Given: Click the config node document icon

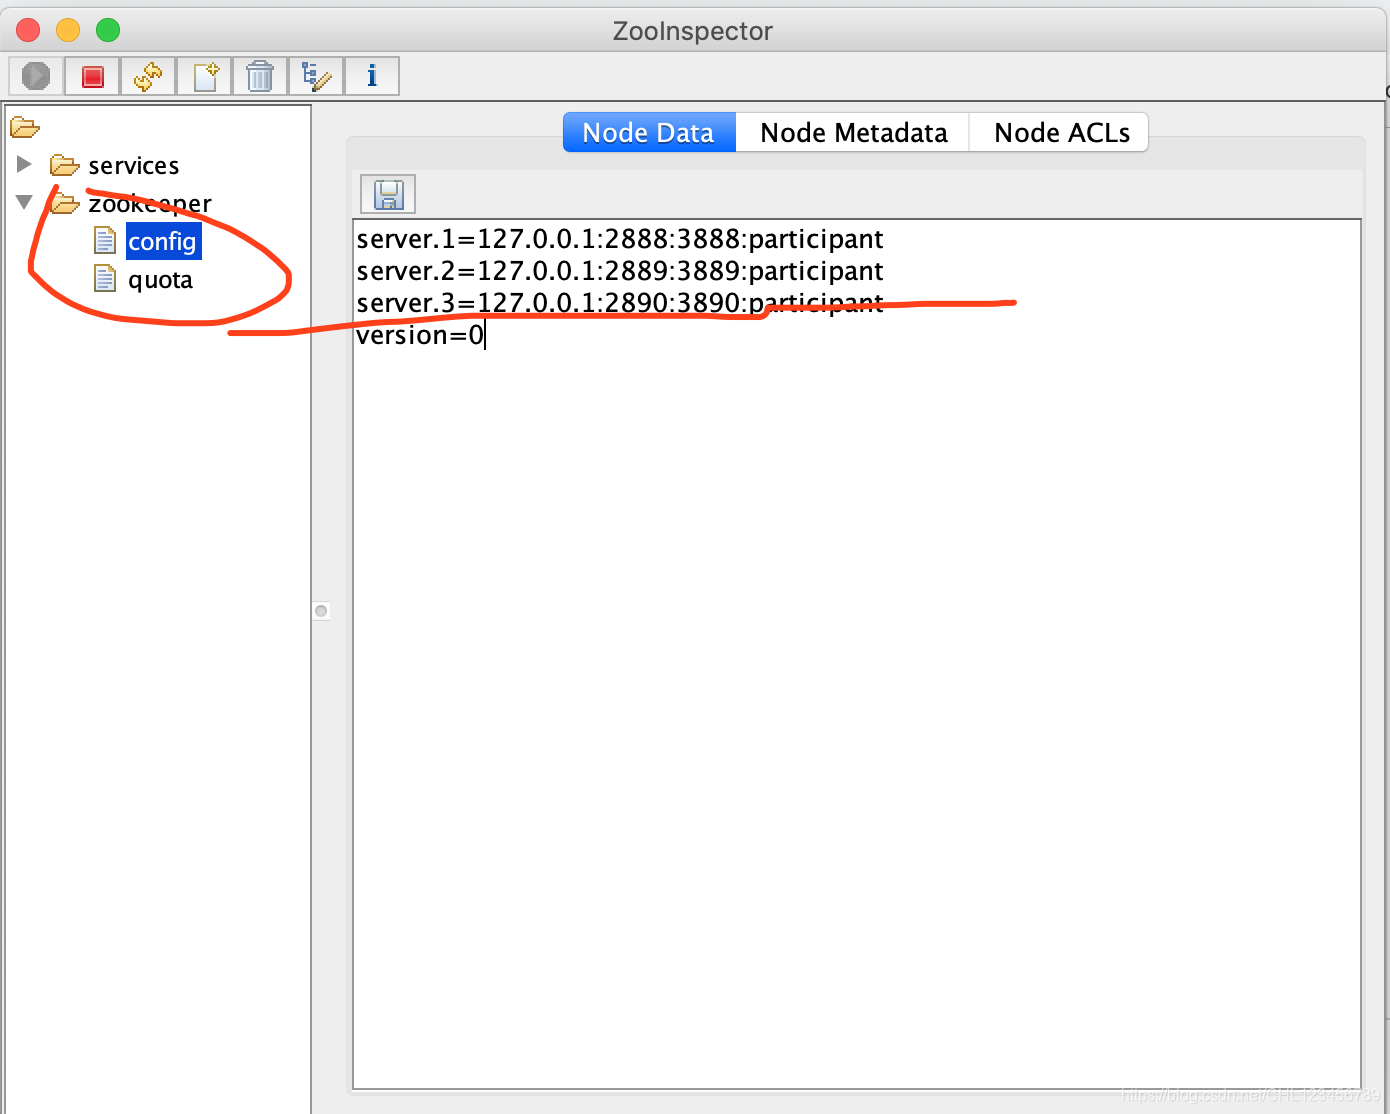Looking at the screenshot, I should click(x=105, y=240).
